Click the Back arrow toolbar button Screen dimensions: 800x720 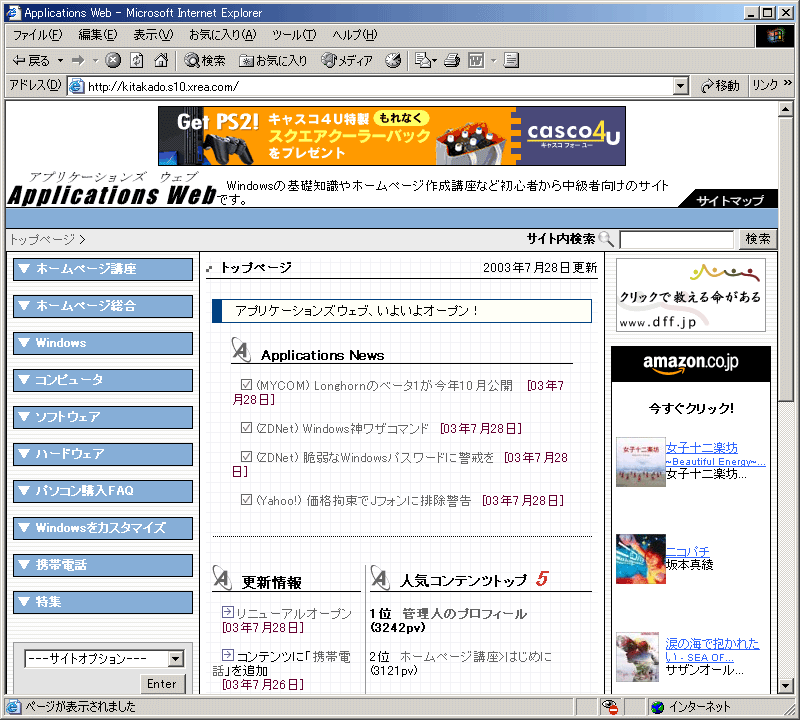point(31,60)
